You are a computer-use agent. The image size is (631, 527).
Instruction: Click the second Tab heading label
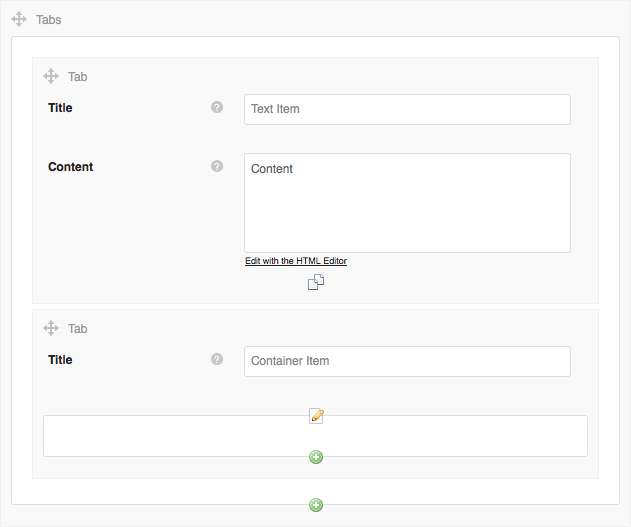[78, 329]
